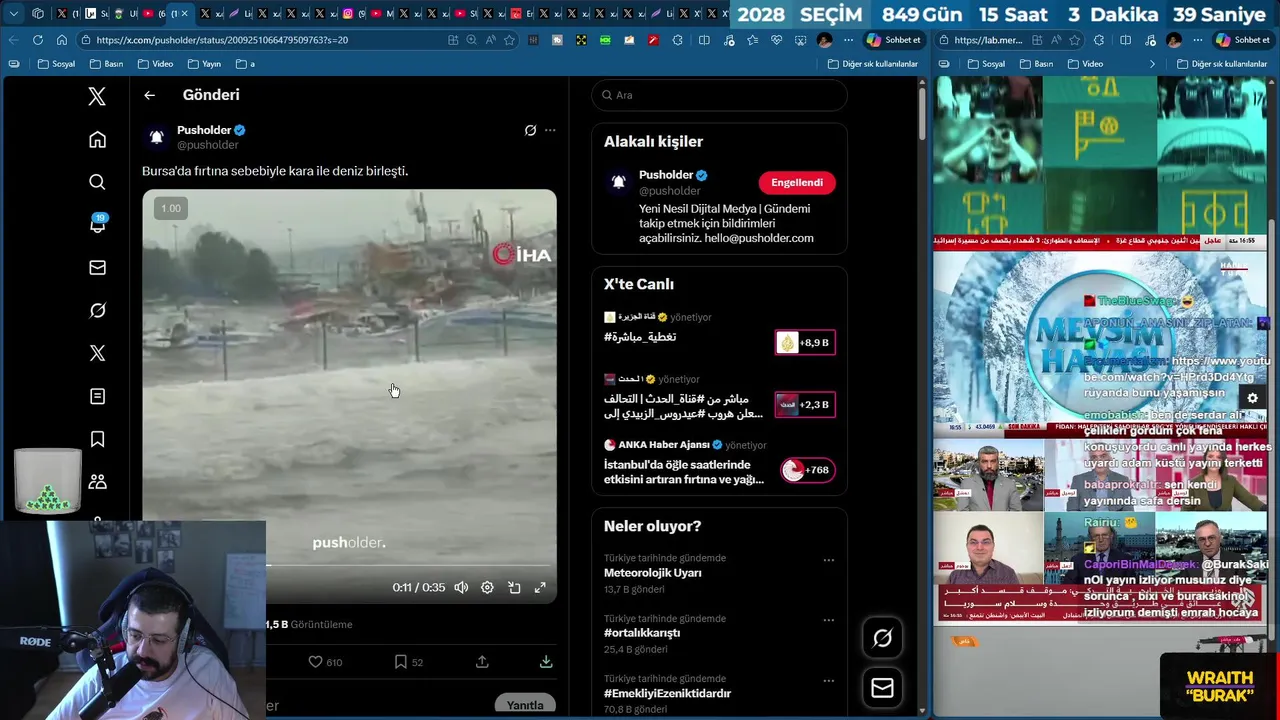This screenshot has width=1280, height=720.
Task: Switch to the first YouTube tab
Action: 153,14
